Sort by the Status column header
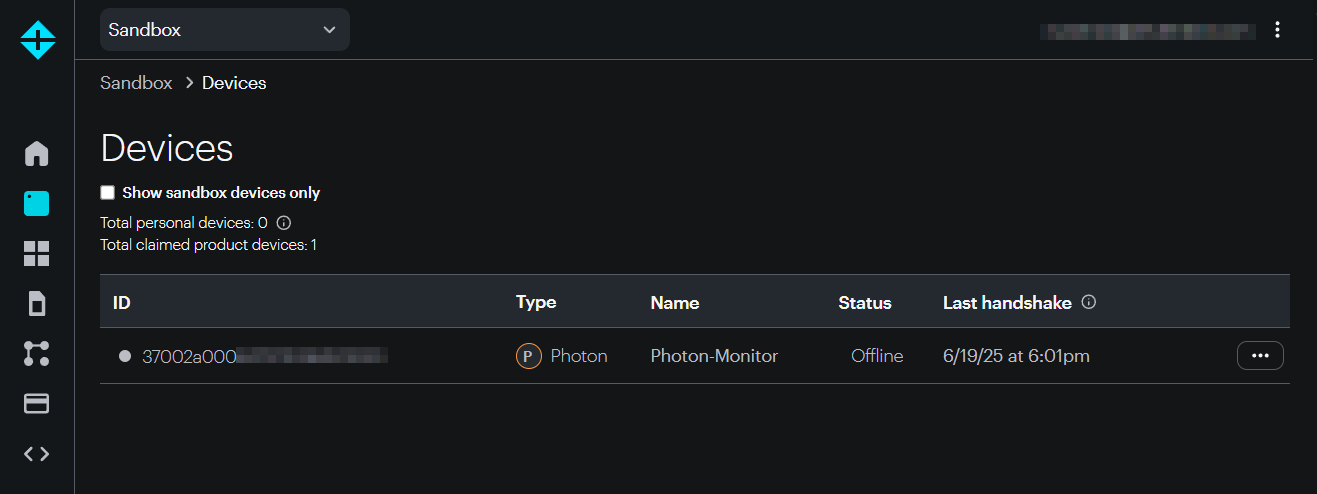1317x494 pixels. [x=865, y=302]
